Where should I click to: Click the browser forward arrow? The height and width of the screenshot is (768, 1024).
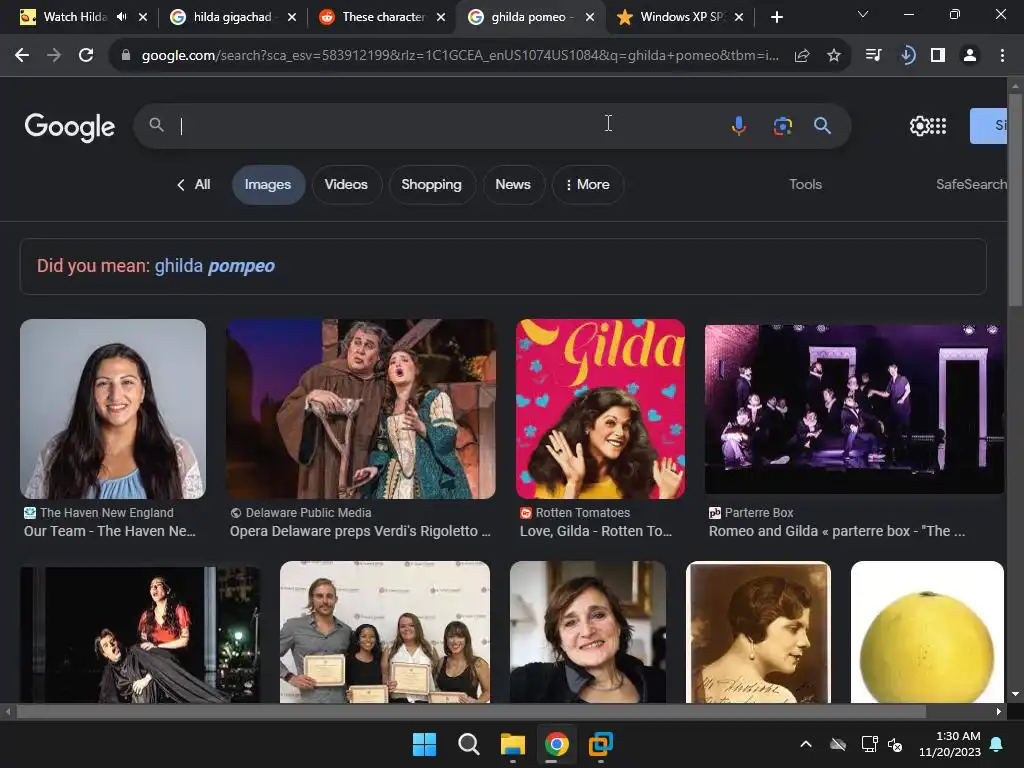pos(54,56)
